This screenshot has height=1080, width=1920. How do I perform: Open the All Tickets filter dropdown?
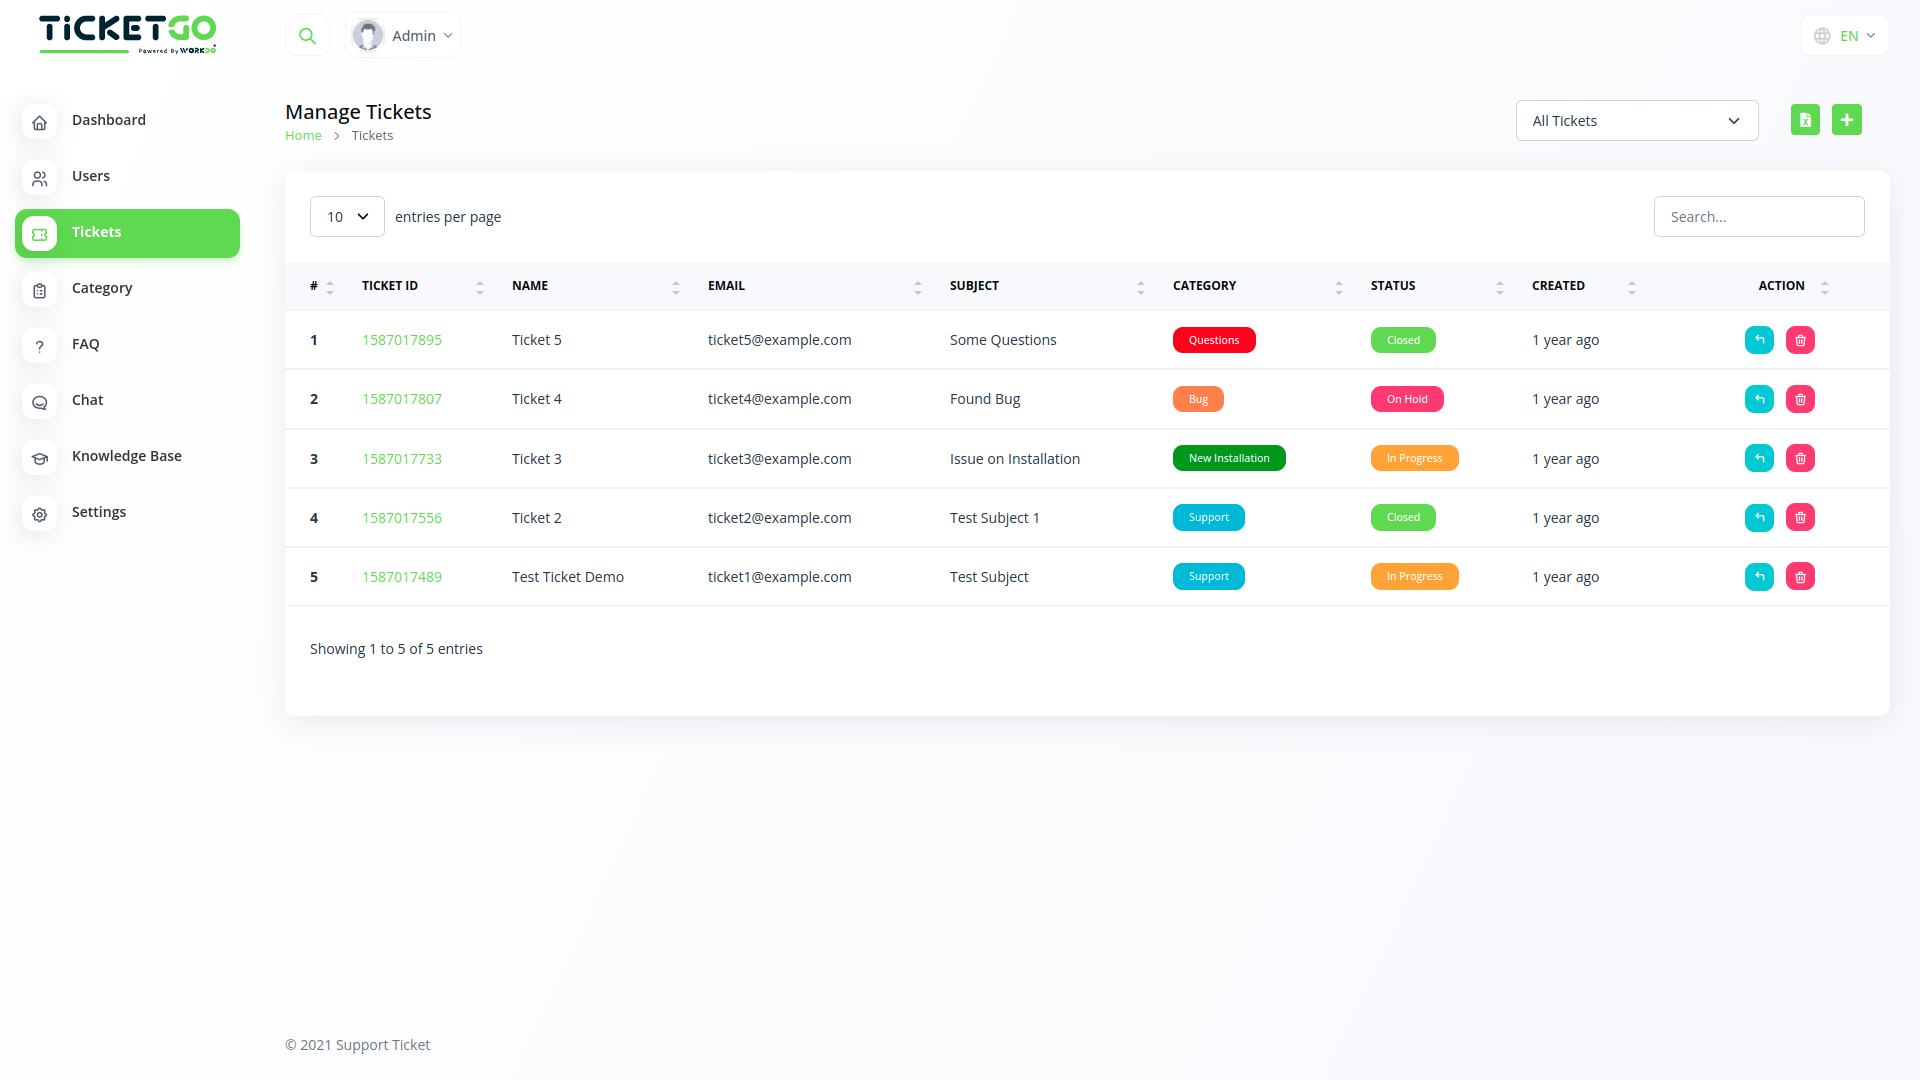[x=1636, y=121]
